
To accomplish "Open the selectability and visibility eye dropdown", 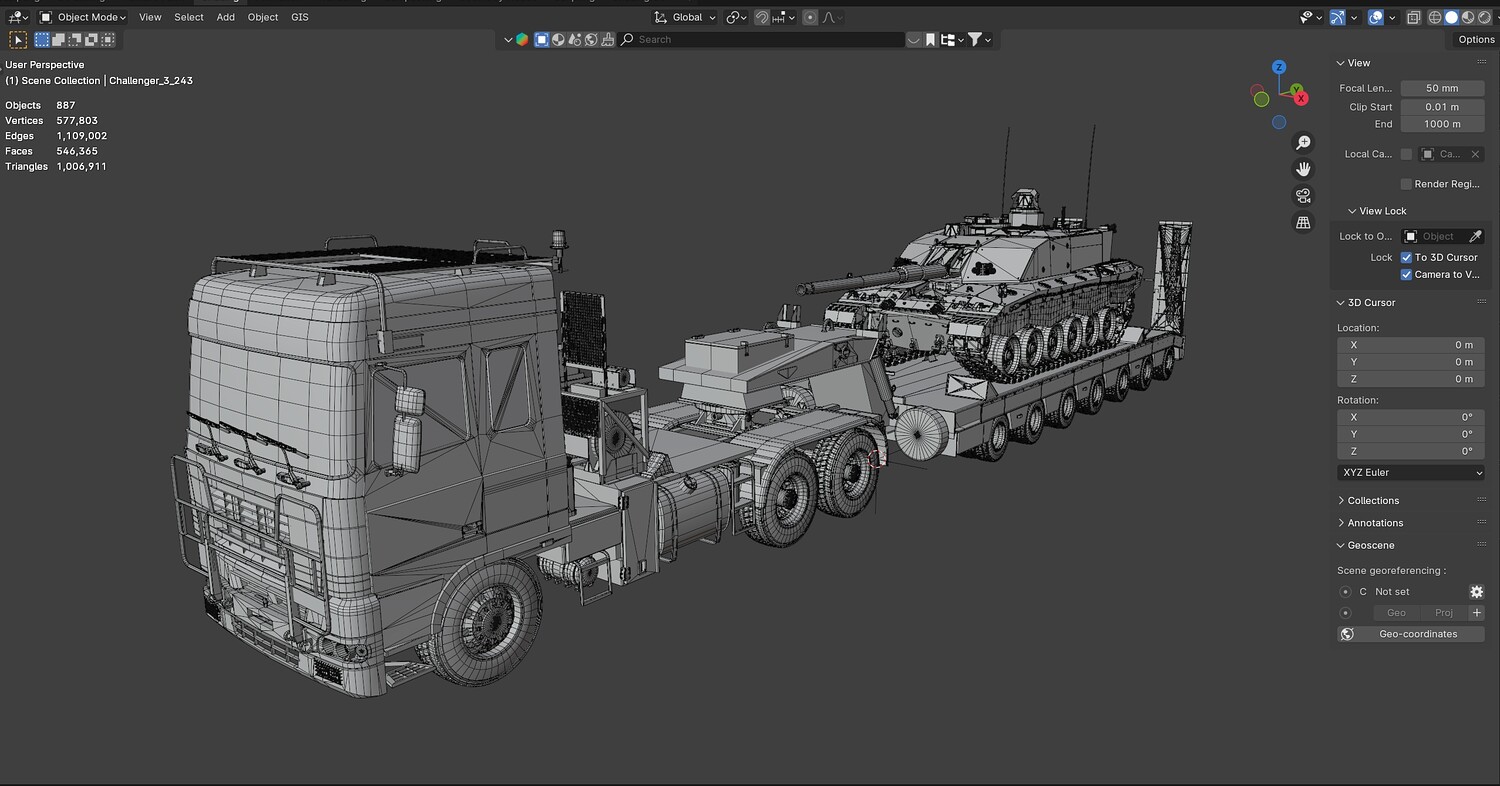I will 1310,17.
